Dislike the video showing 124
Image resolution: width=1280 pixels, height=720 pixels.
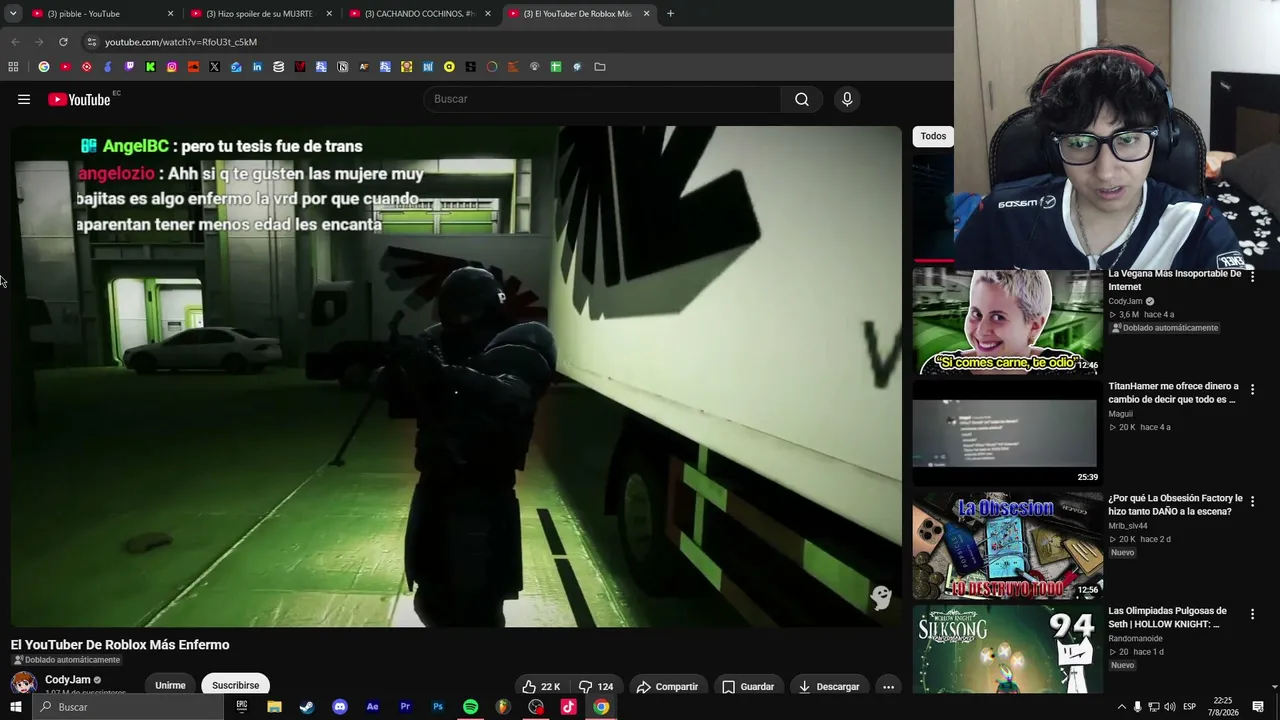click(x=595, y=686)
